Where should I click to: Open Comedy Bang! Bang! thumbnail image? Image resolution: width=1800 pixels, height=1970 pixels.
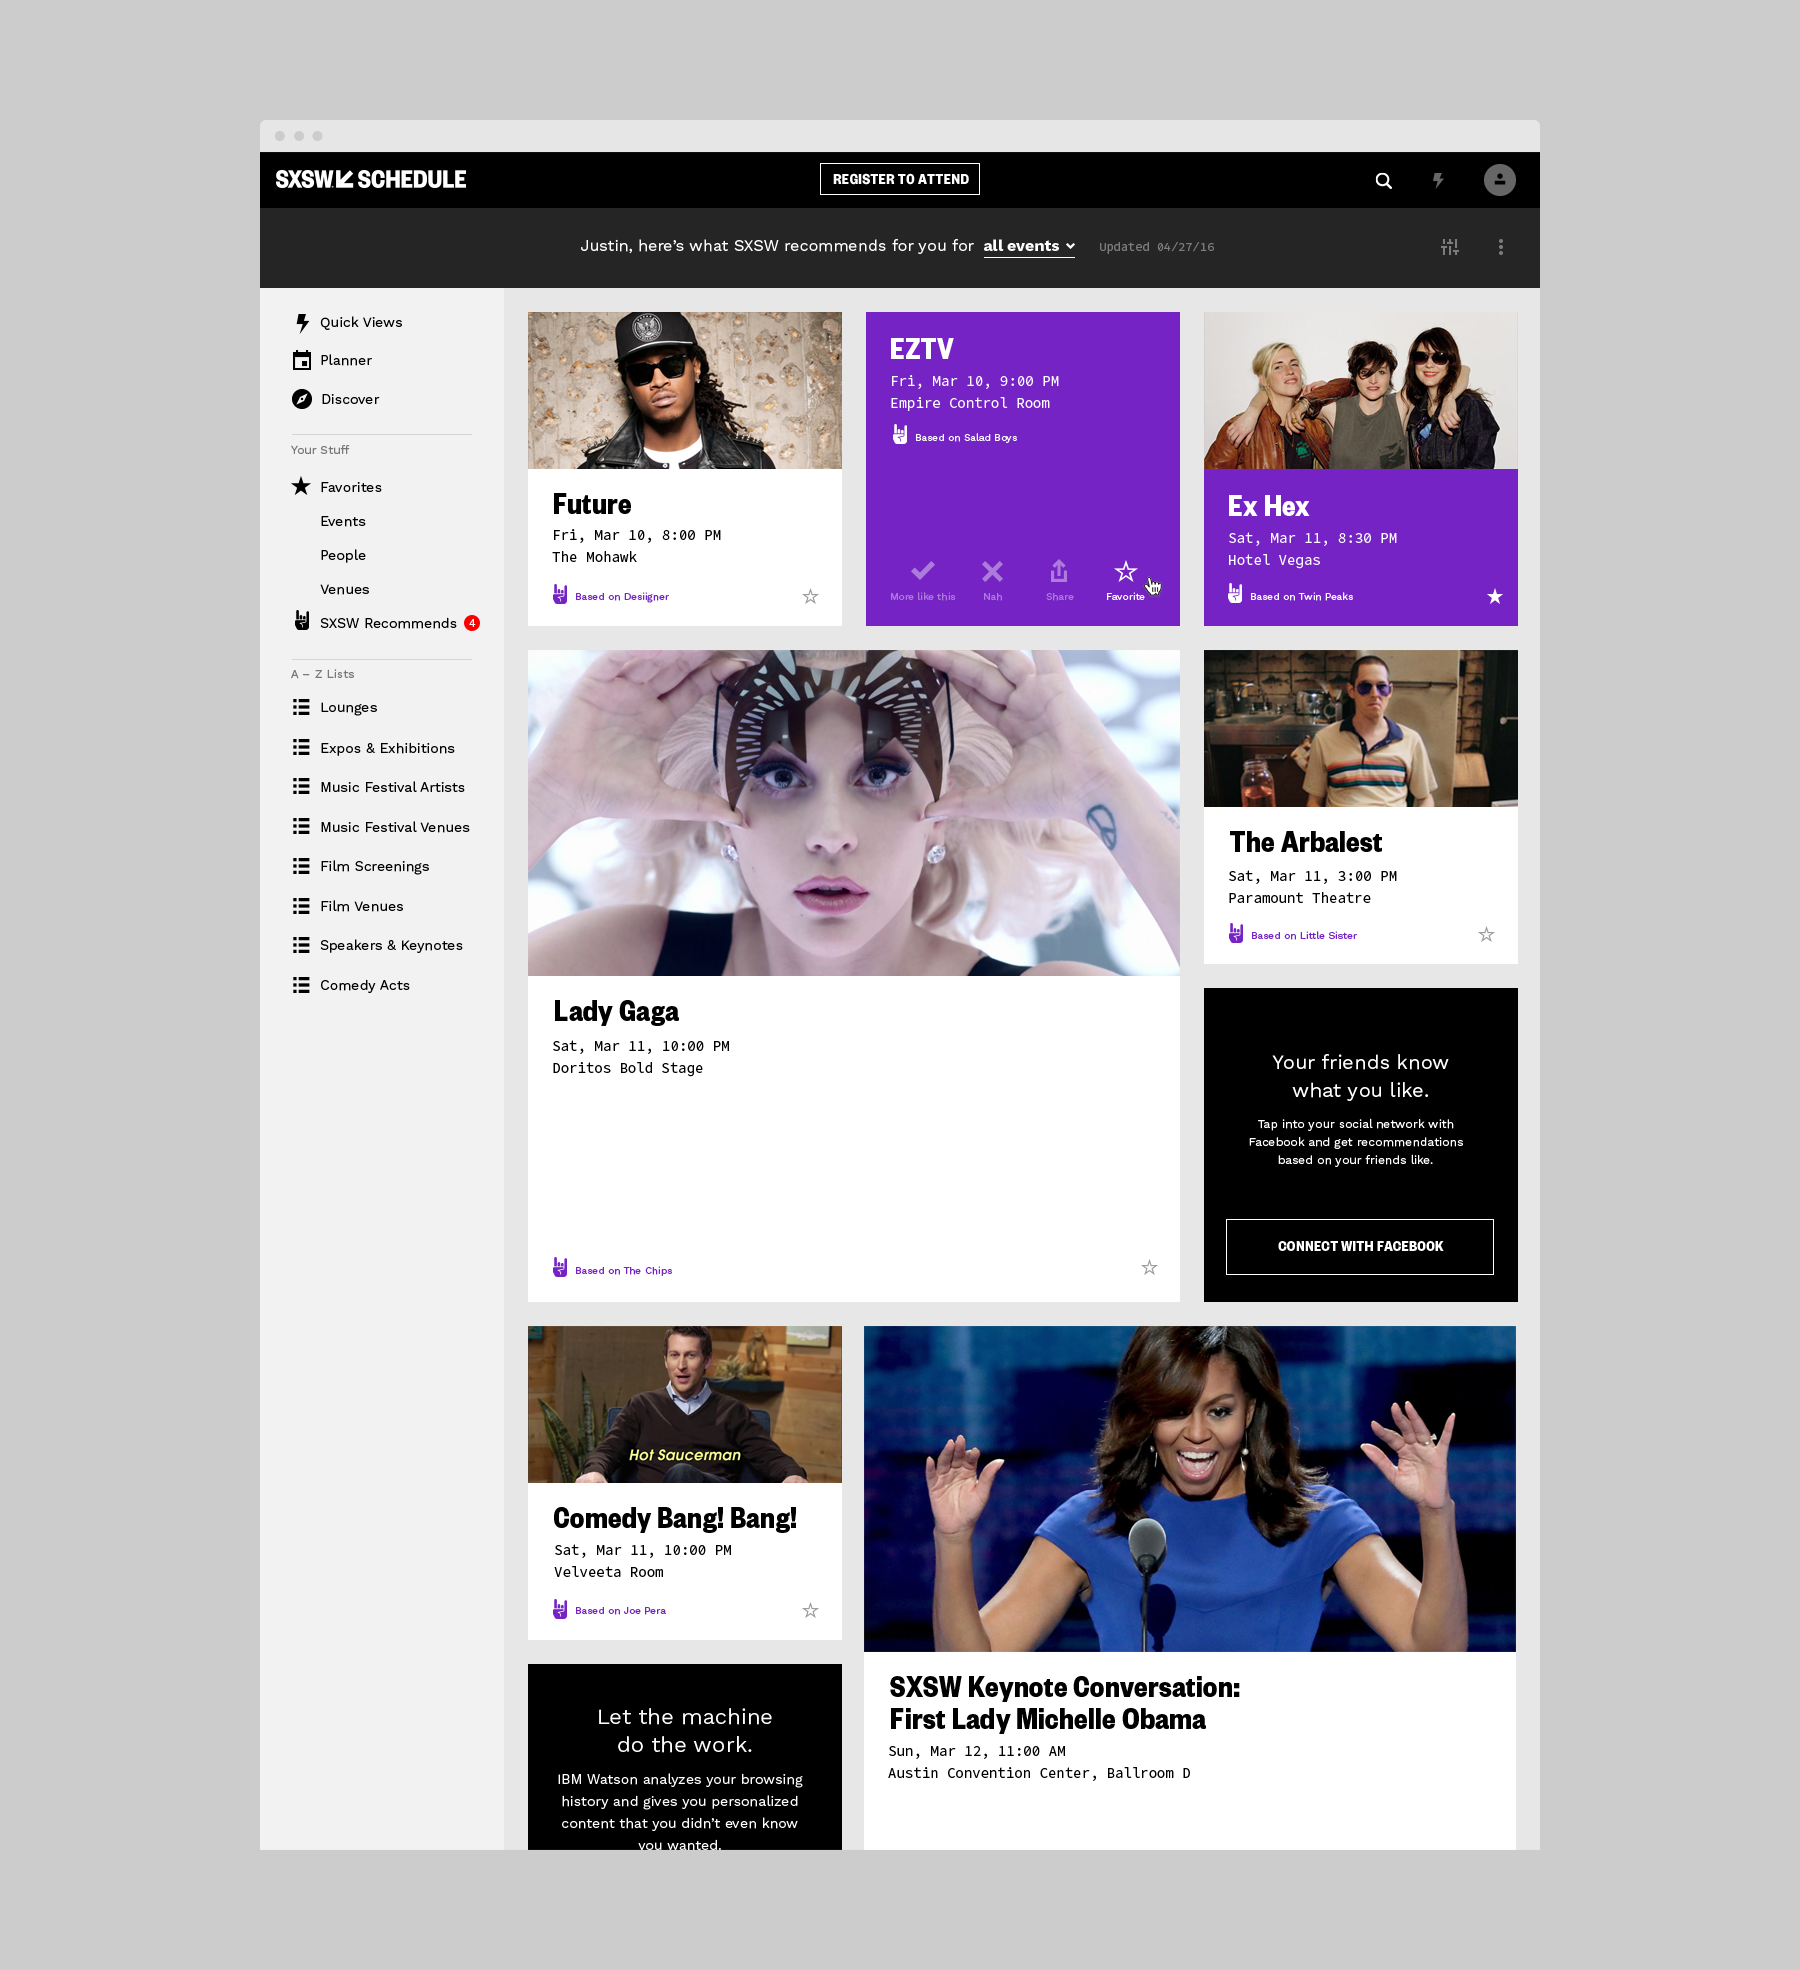coord(685,1404)
